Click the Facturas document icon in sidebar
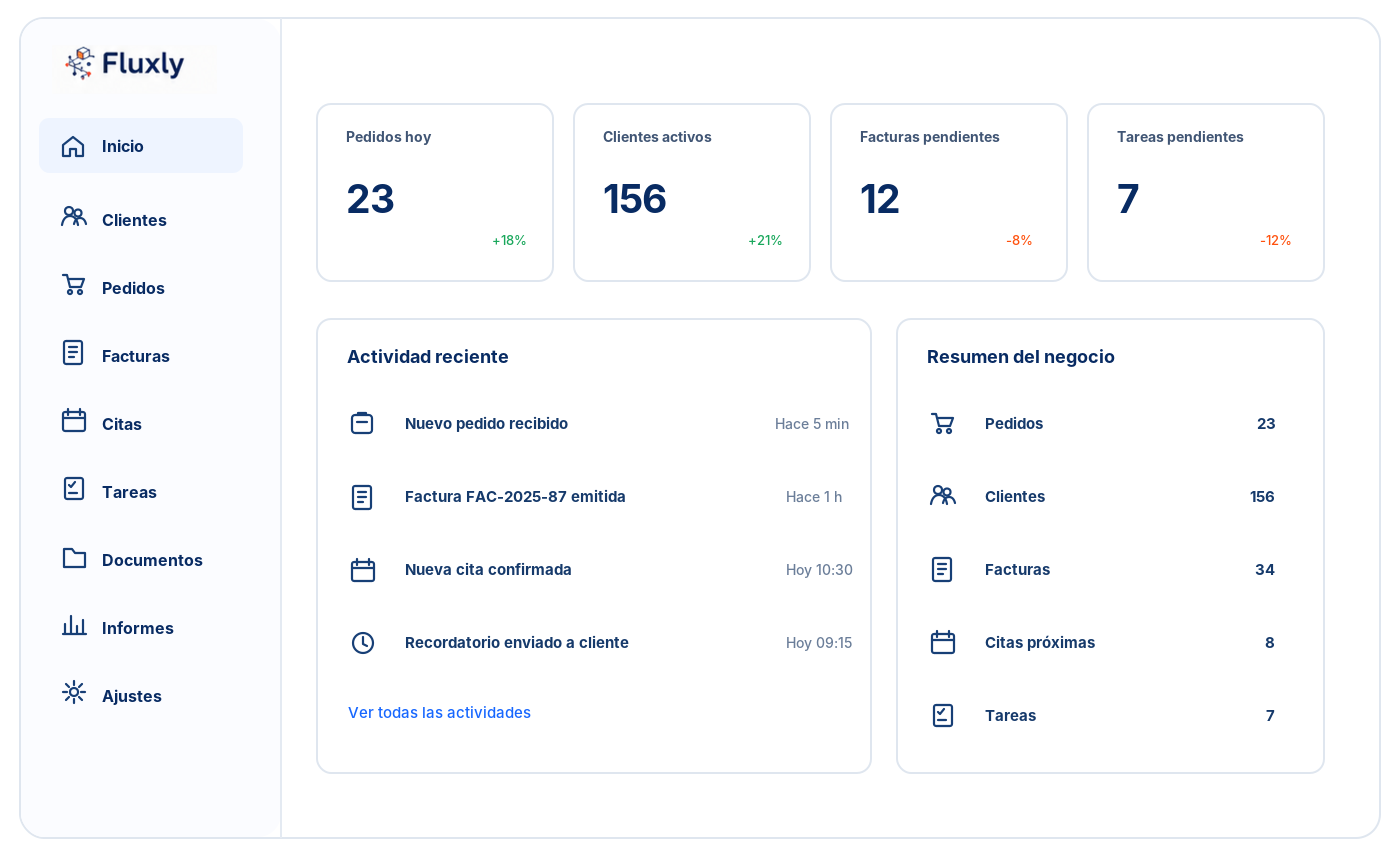 pos(73,352)
